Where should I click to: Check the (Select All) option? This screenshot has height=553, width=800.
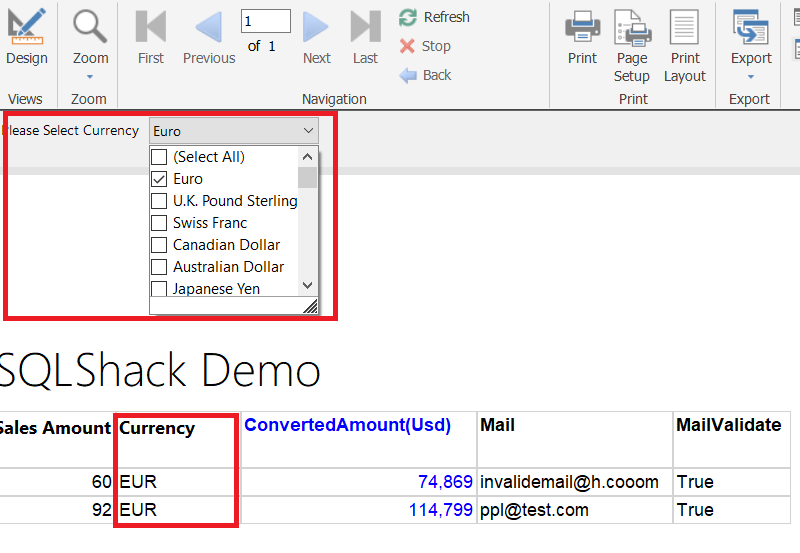pos(159,157)
